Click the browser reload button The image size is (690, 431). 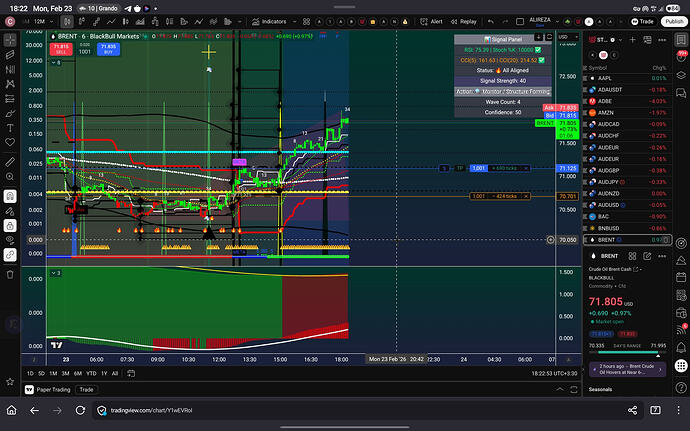coord(80,410)
